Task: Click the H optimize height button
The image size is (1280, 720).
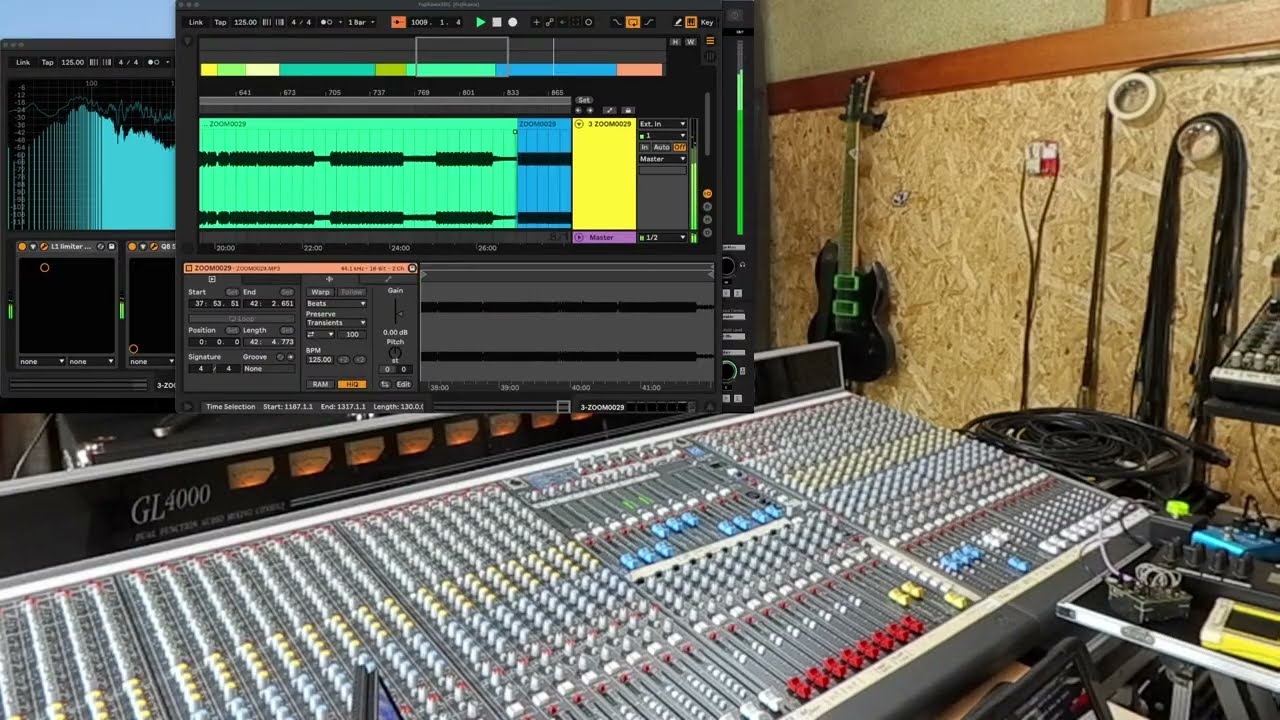Action: [x=675, y=42]
